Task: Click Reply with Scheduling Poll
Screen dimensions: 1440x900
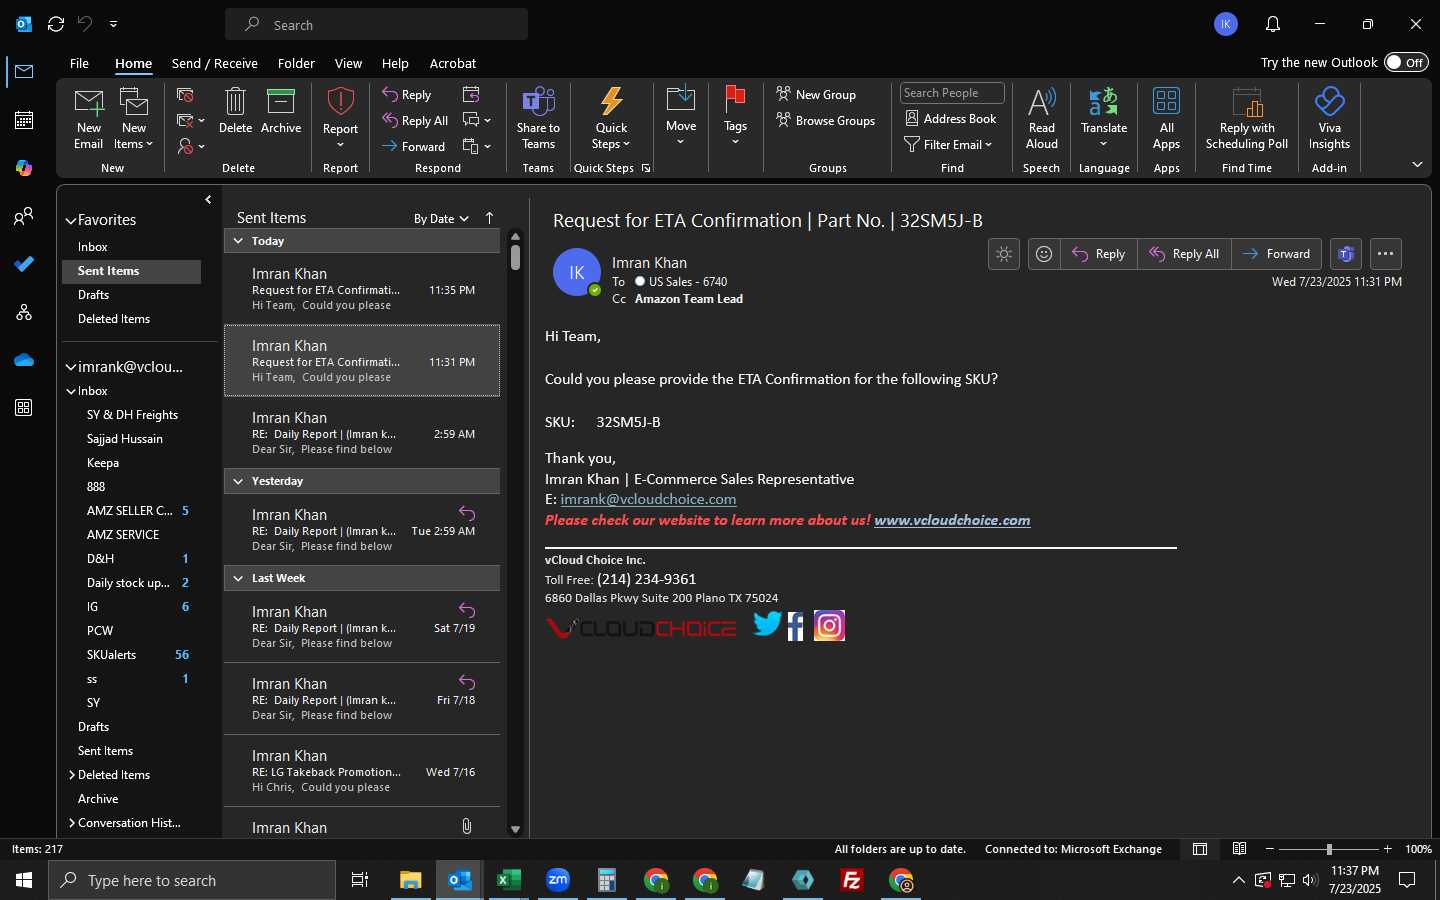Action: 1246,118
